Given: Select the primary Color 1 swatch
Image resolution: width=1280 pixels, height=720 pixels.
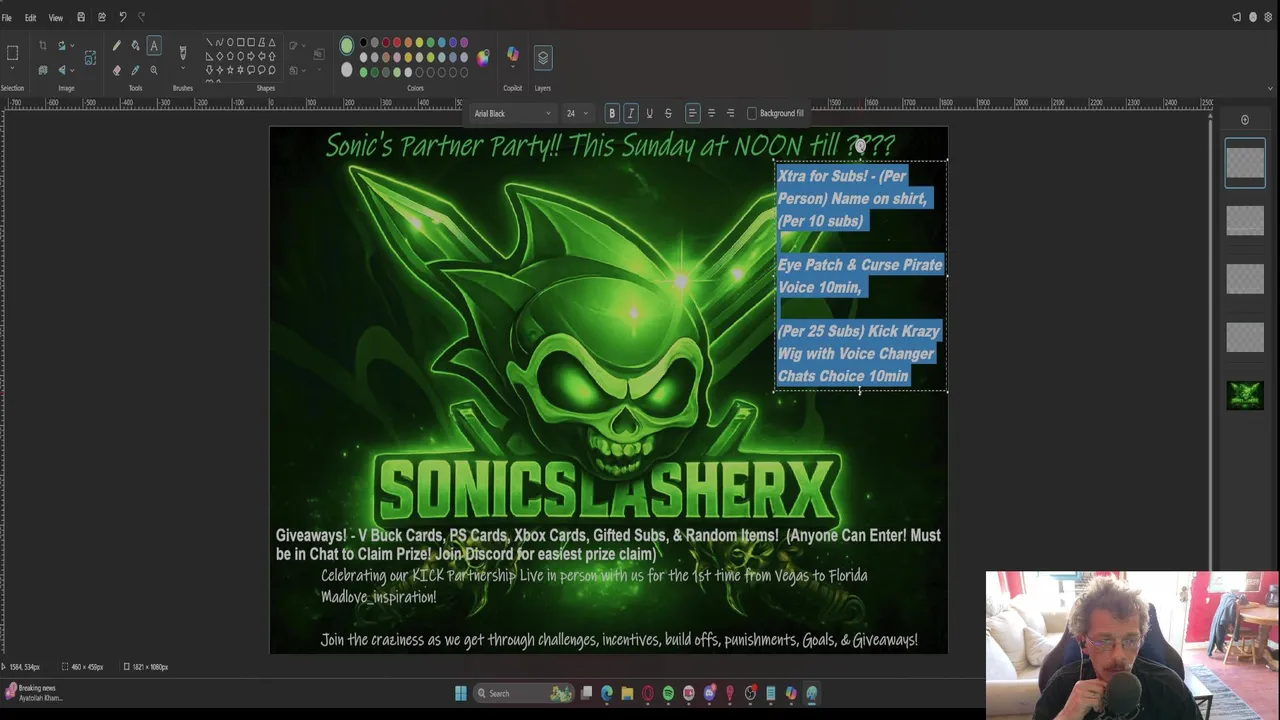Looking at the screenshot, I should [x=346, y=45].
